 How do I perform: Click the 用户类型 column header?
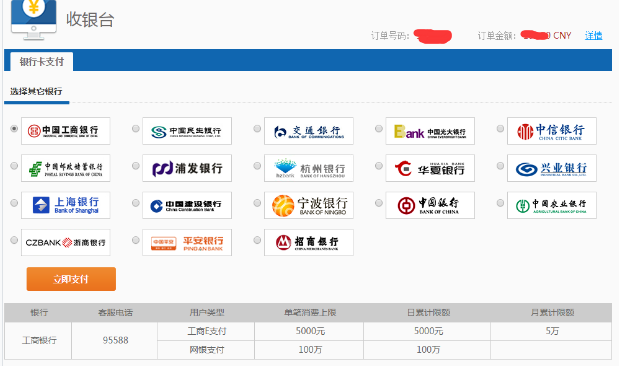point(207,313)
